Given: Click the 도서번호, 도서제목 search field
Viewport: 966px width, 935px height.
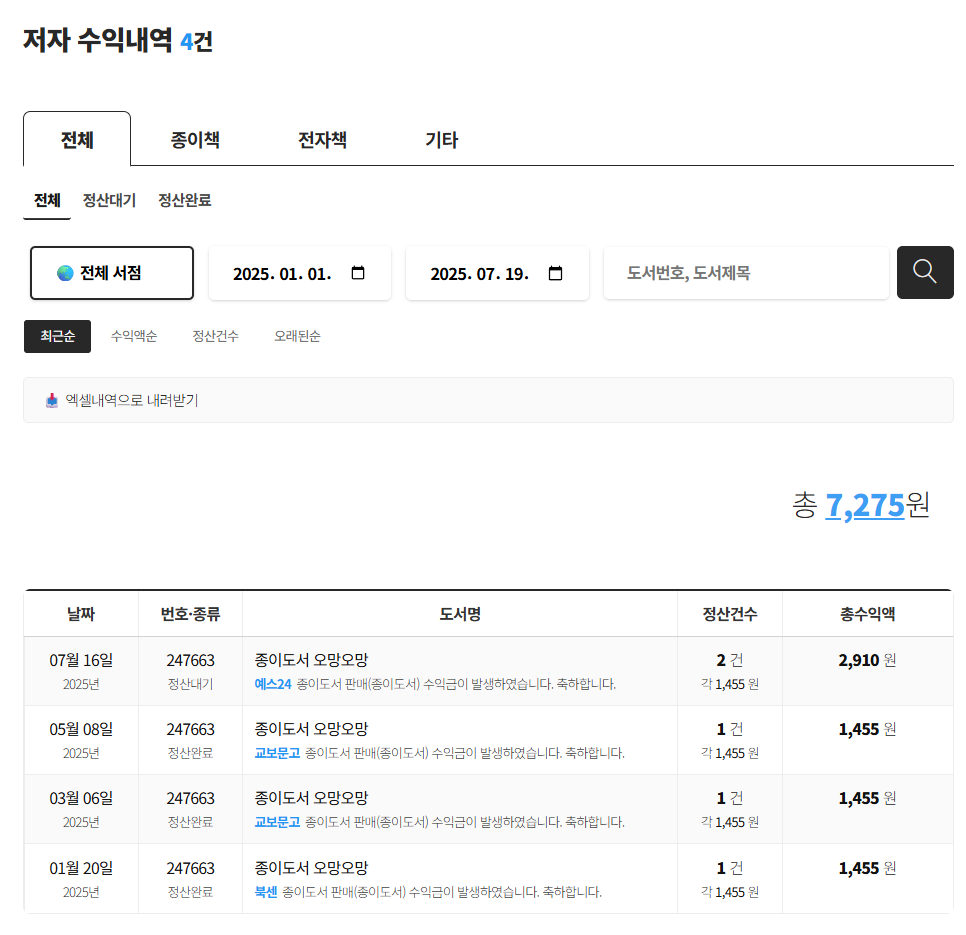Looking at the screenshot, I should (x=746, y=272).
